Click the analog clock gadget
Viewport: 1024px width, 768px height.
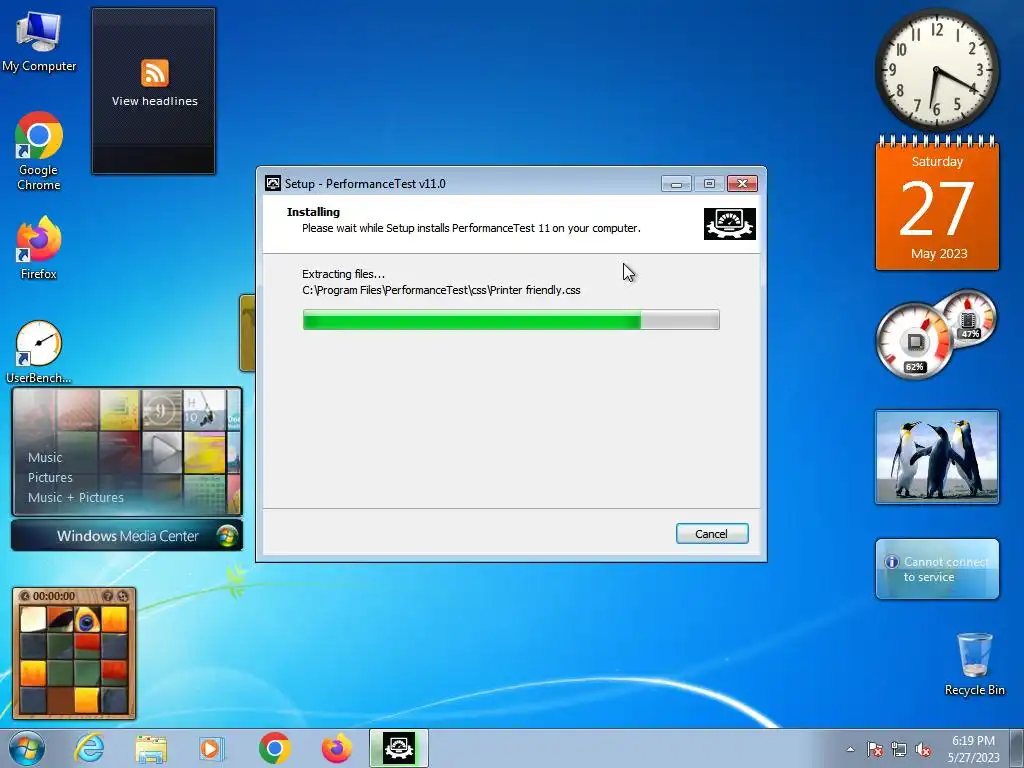(936, 69)
